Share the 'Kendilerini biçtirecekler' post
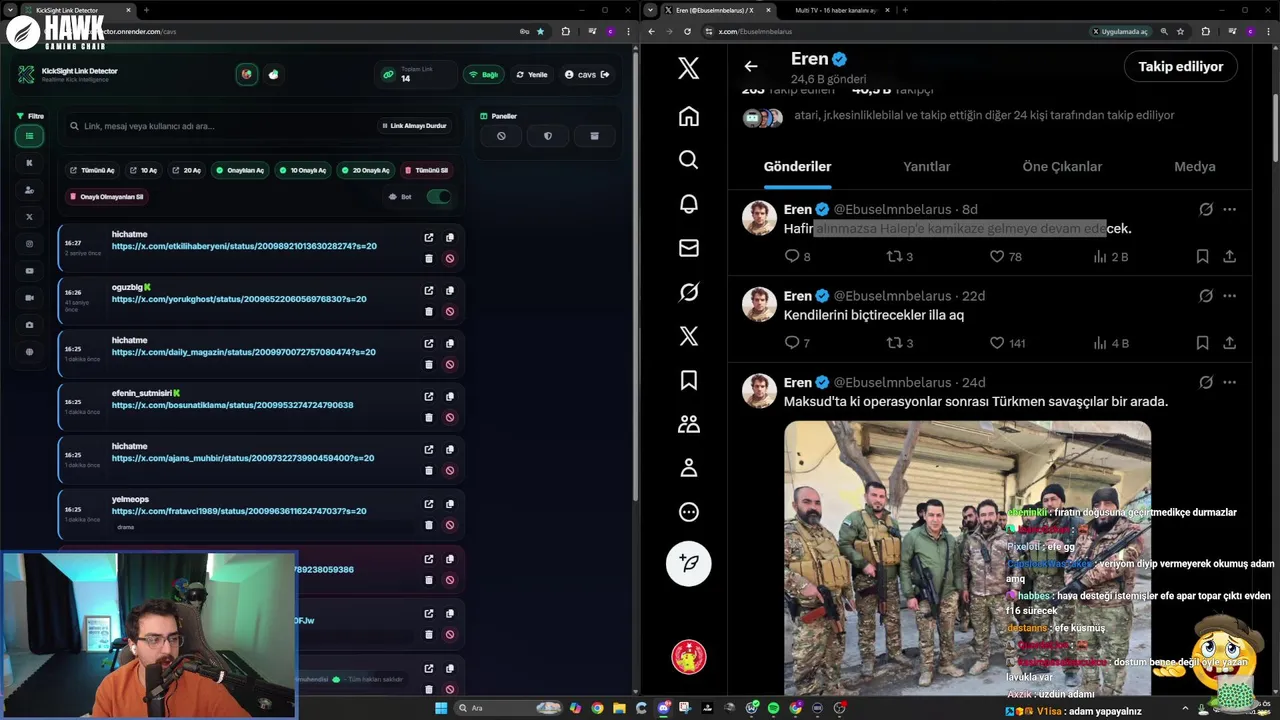 [1230, 343]
